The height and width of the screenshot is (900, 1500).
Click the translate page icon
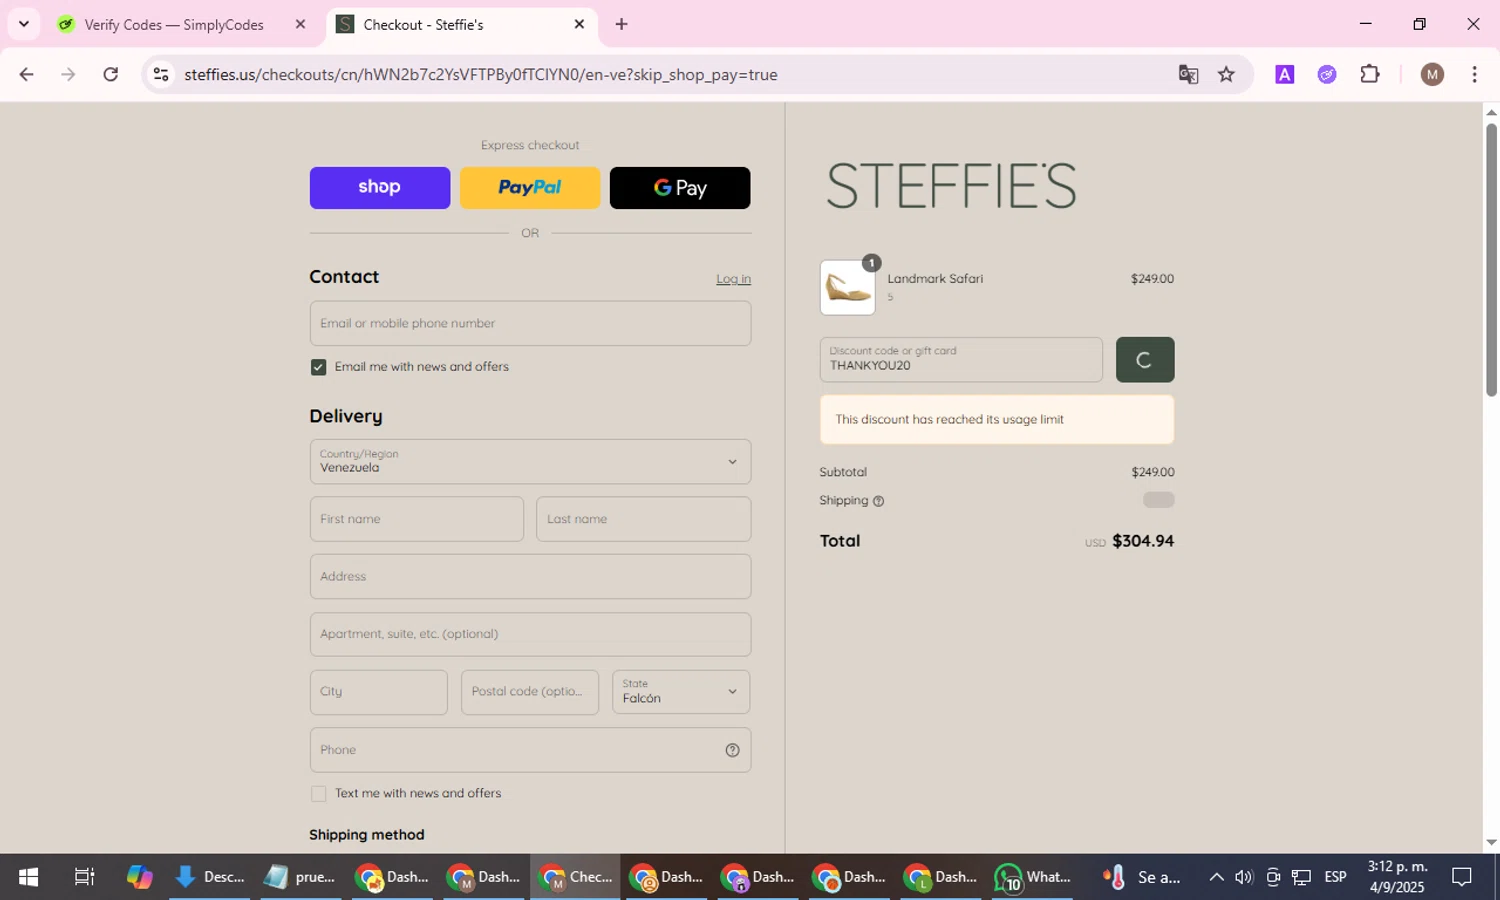(1188, 74)
